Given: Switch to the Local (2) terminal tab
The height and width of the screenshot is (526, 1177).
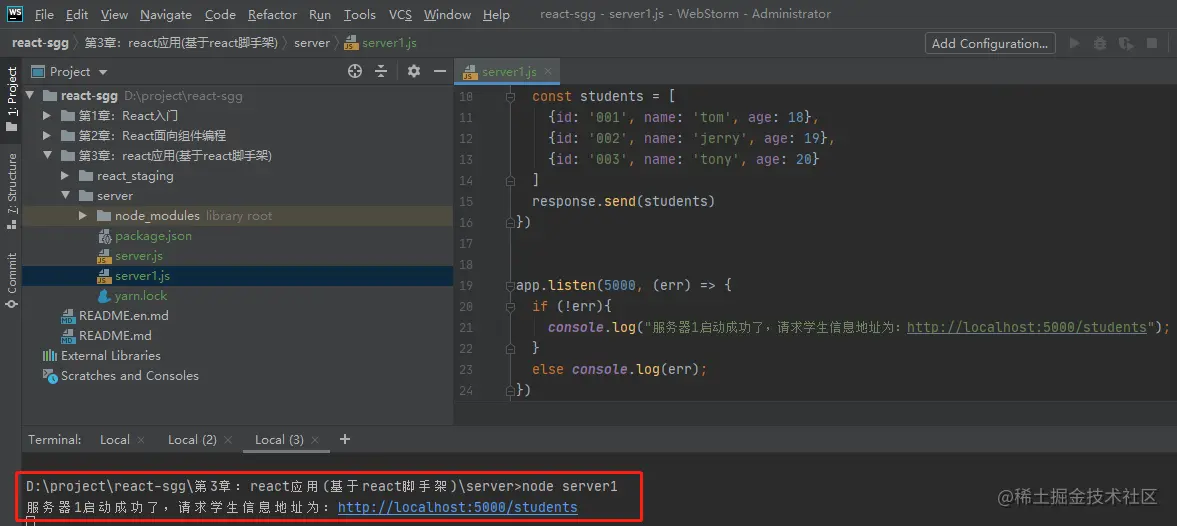Looking at the screenshot, I should pos(192,440).
